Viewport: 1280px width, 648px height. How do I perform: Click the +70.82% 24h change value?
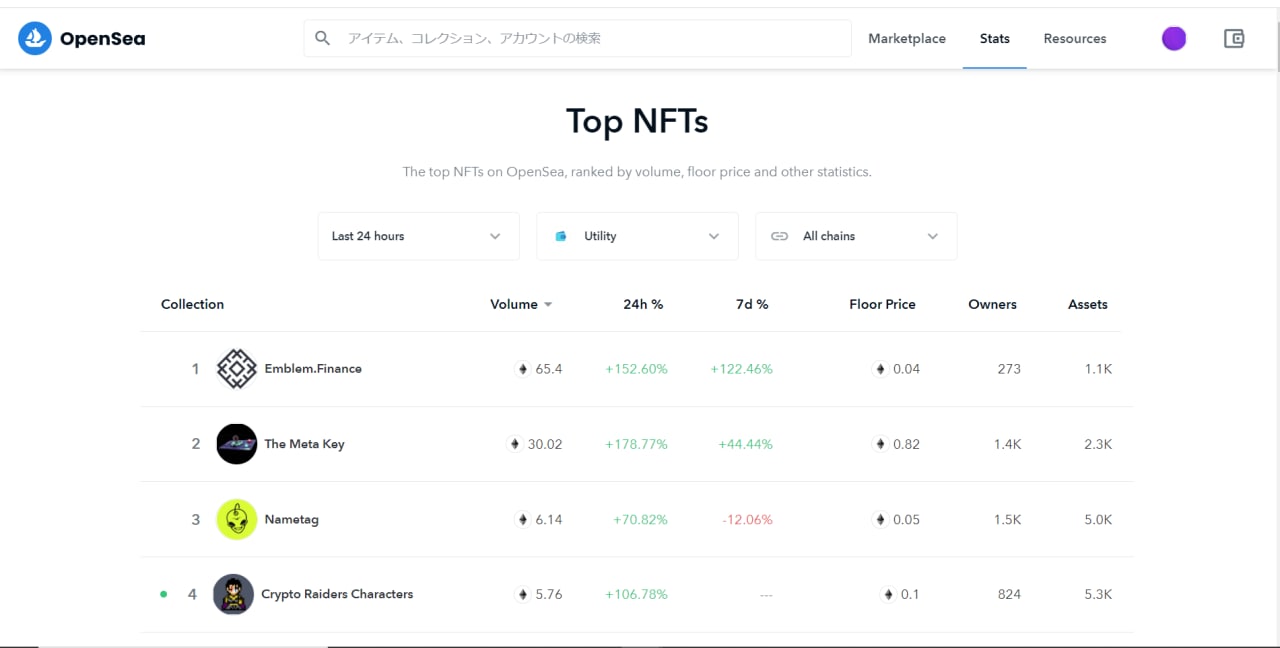pos(640,519)
